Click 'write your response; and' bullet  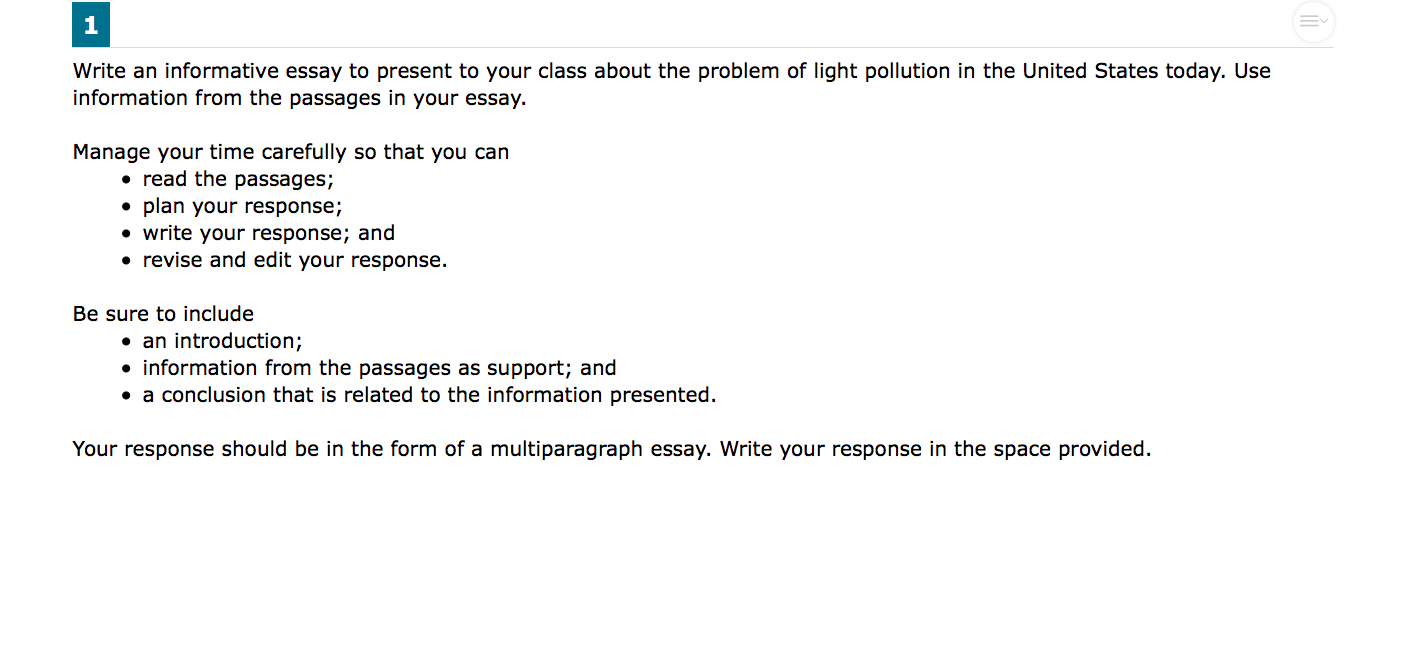point(268,233)
